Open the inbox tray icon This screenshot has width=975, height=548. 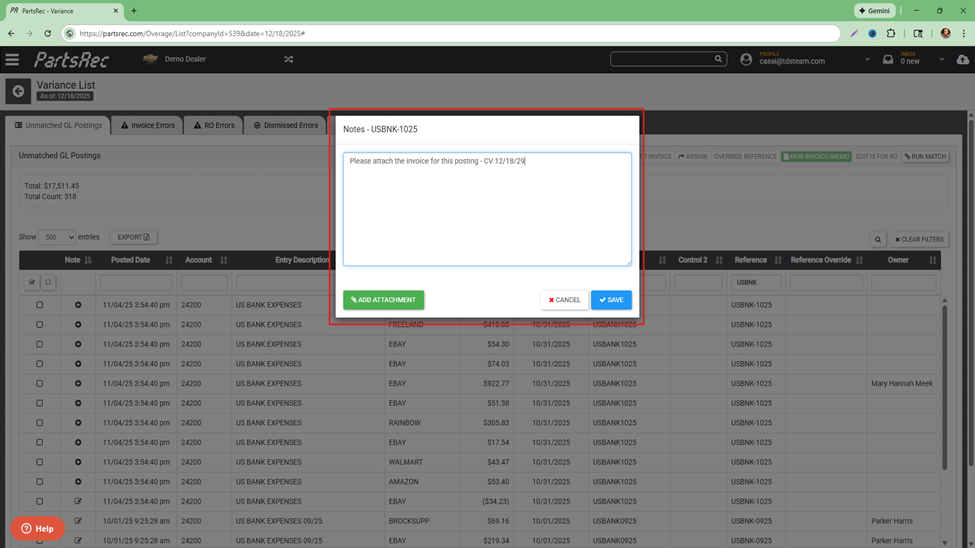coord(888,59)
